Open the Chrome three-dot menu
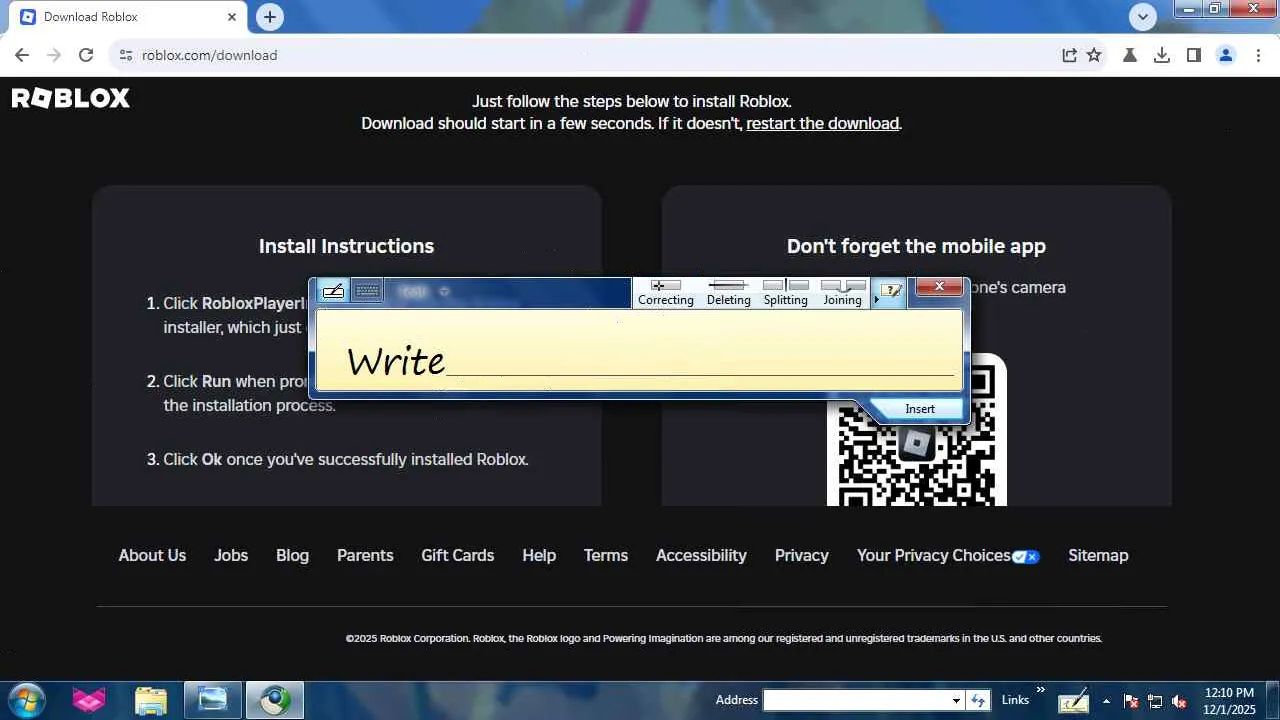Image resolution: width=1280 pixels, height=720 pixels. [1258, 55]
